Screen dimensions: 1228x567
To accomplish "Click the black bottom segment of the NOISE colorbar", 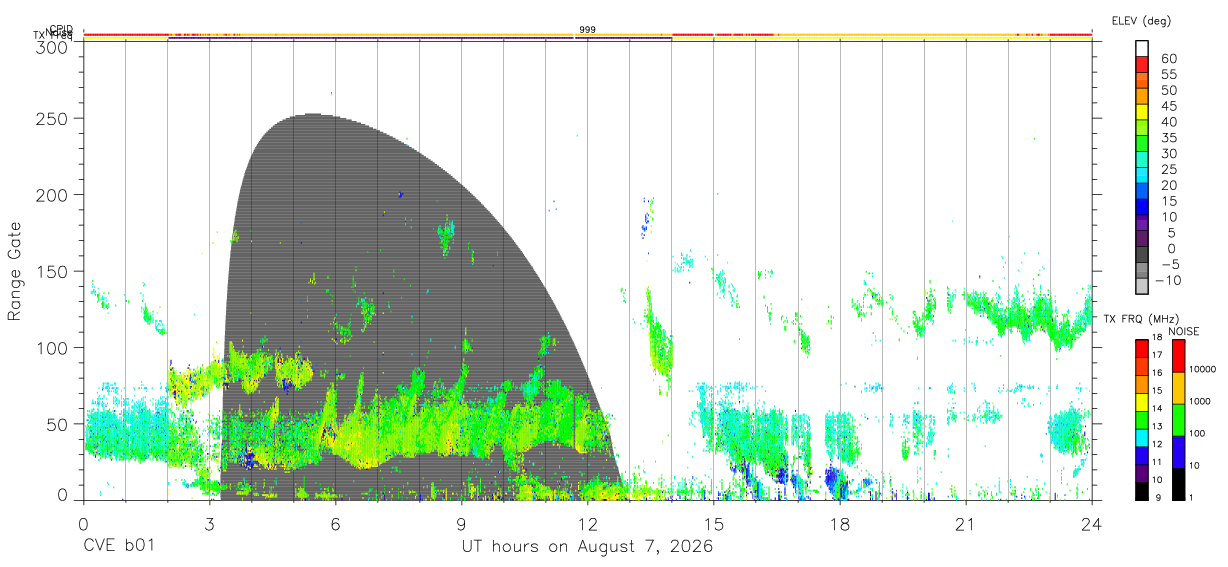I will (1178, 484).
